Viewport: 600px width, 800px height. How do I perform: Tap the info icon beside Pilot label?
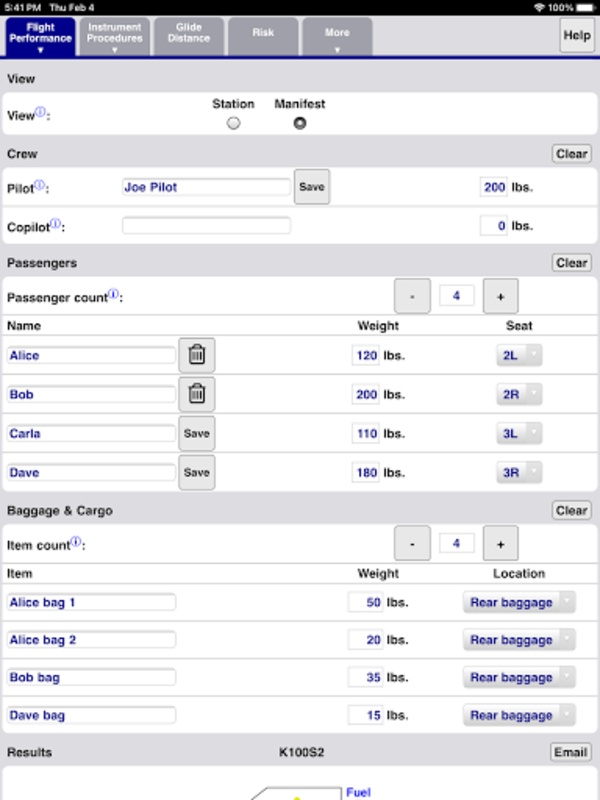pyautogui.click(x=40, y=185)
